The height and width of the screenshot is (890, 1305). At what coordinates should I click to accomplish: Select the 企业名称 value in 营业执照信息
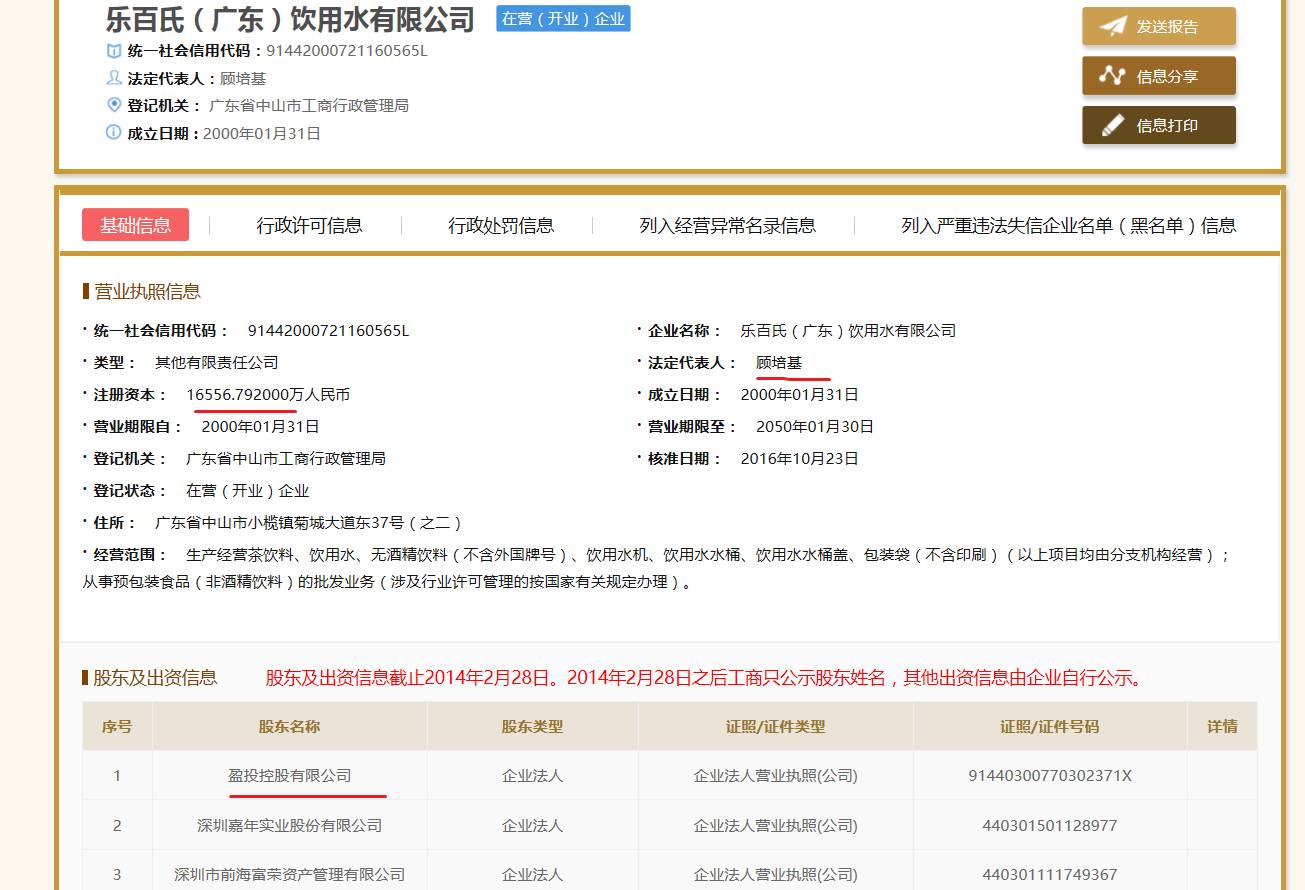pyautogui.click(x=848, y=331)
